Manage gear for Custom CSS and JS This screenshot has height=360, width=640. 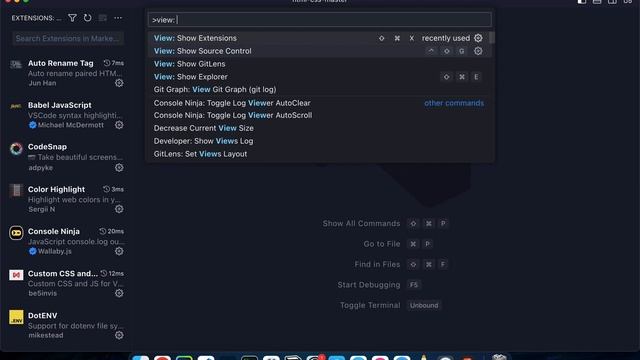pyautogui.click(x=119, y=293)
